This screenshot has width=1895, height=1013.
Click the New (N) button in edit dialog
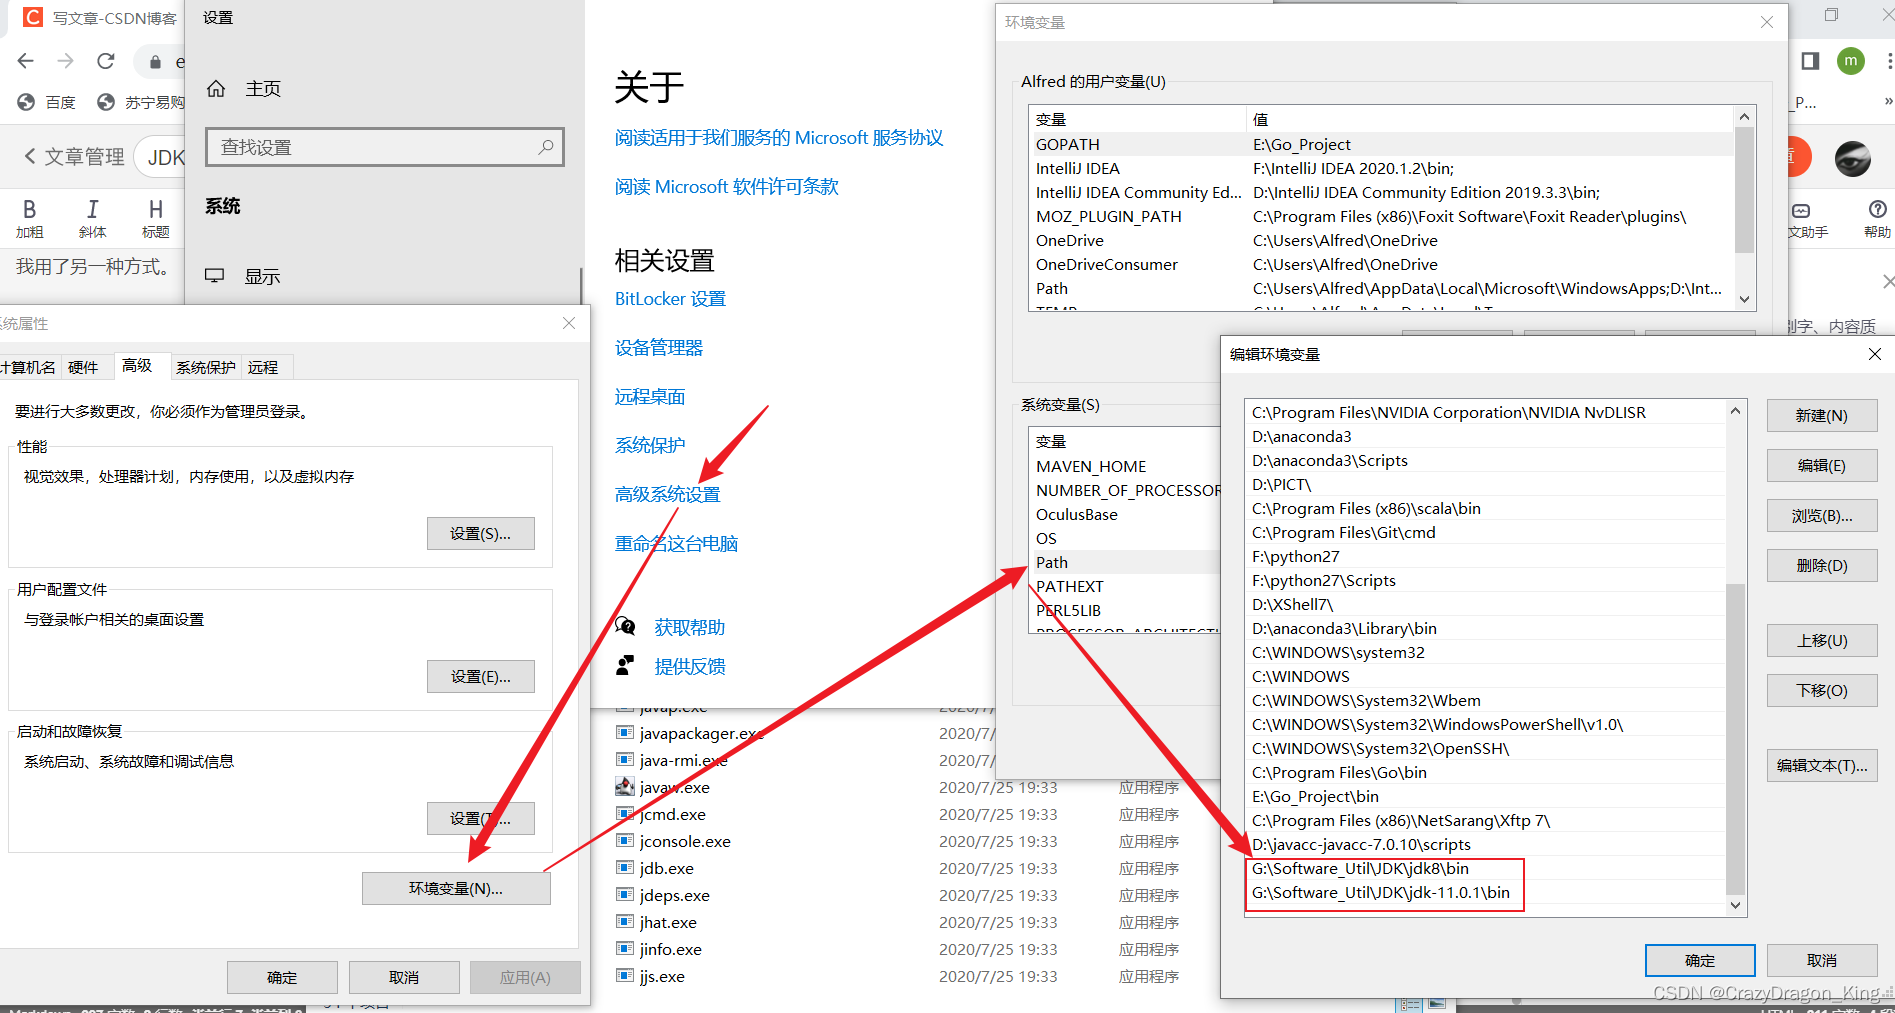(1822, 415)
